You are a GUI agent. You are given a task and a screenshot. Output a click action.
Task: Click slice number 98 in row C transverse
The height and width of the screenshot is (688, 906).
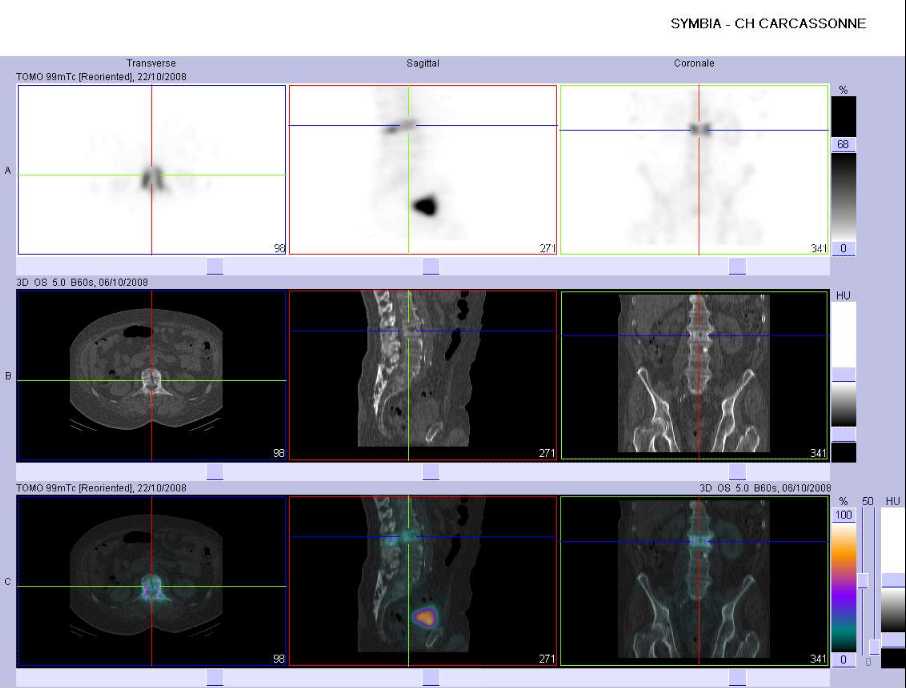point(279,659)
